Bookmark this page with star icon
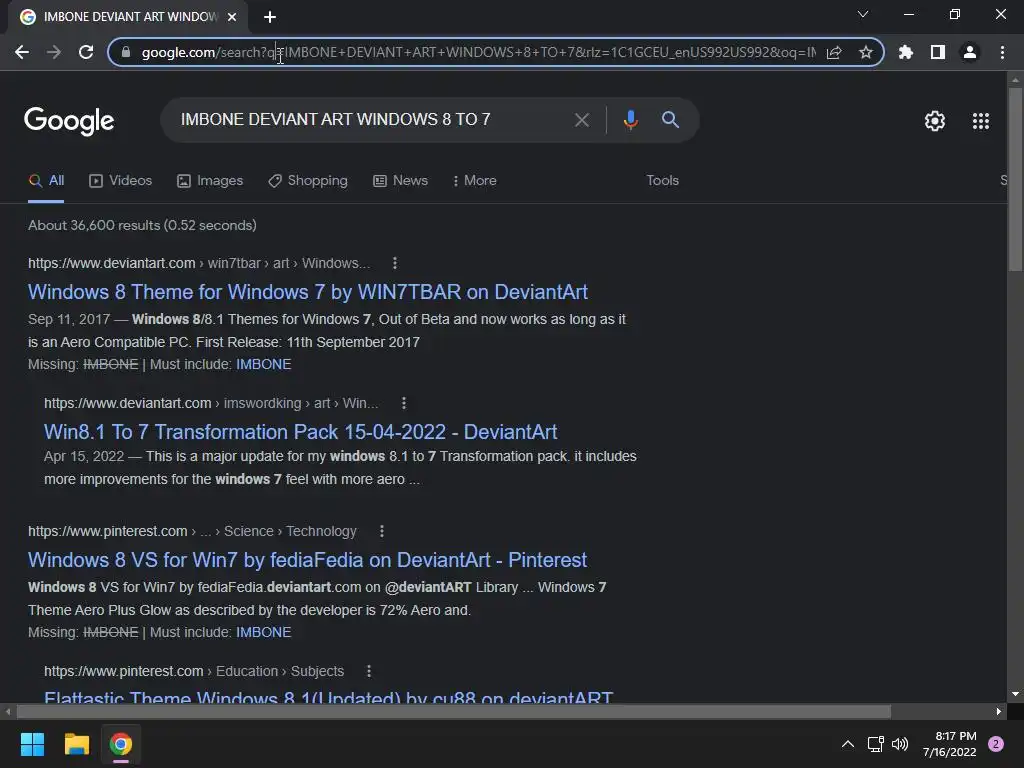Screen dimensions: 1024x768 pyautogui.click(x=866, y=52)
